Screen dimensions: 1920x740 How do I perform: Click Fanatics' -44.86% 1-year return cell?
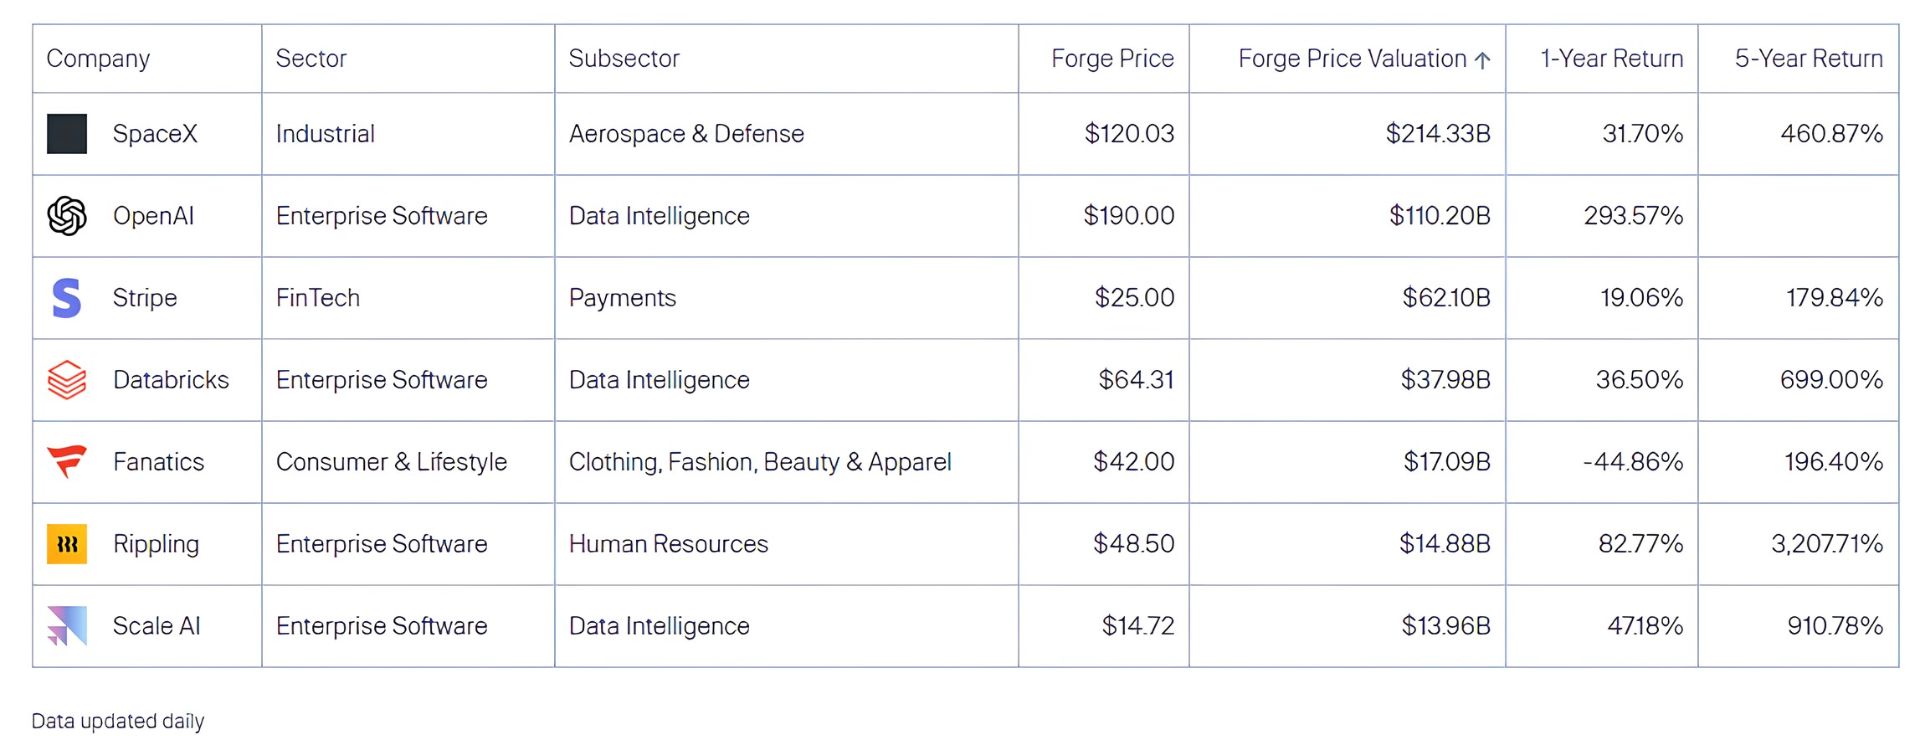[1632, 462]
